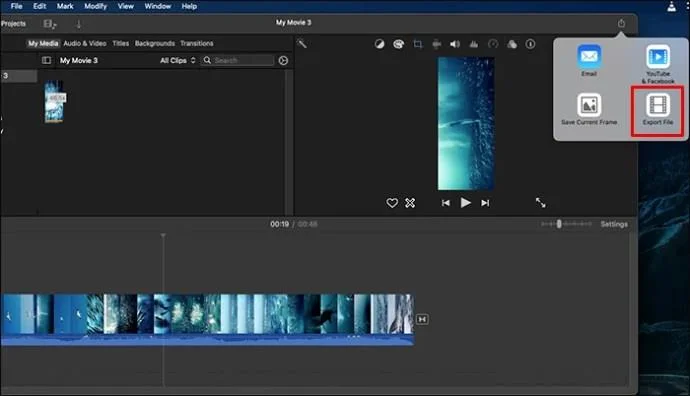
Task: Open the color correction palette tool
Action: point(398,44)
